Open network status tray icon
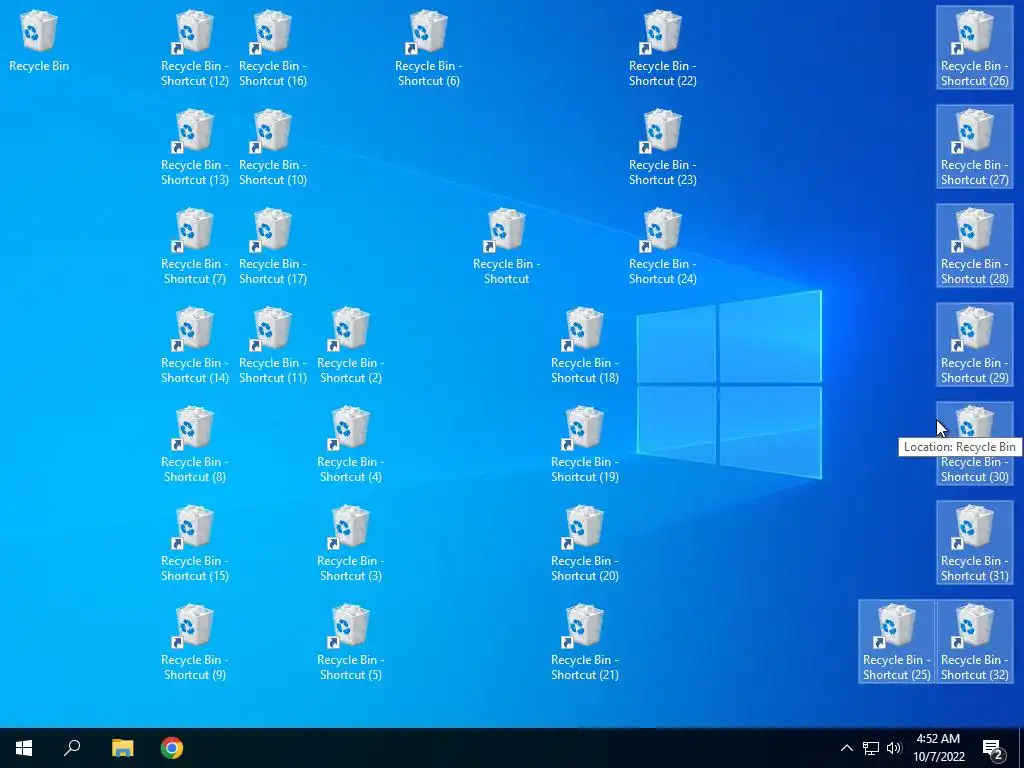The image size is (1024, 768). (871, 748)
